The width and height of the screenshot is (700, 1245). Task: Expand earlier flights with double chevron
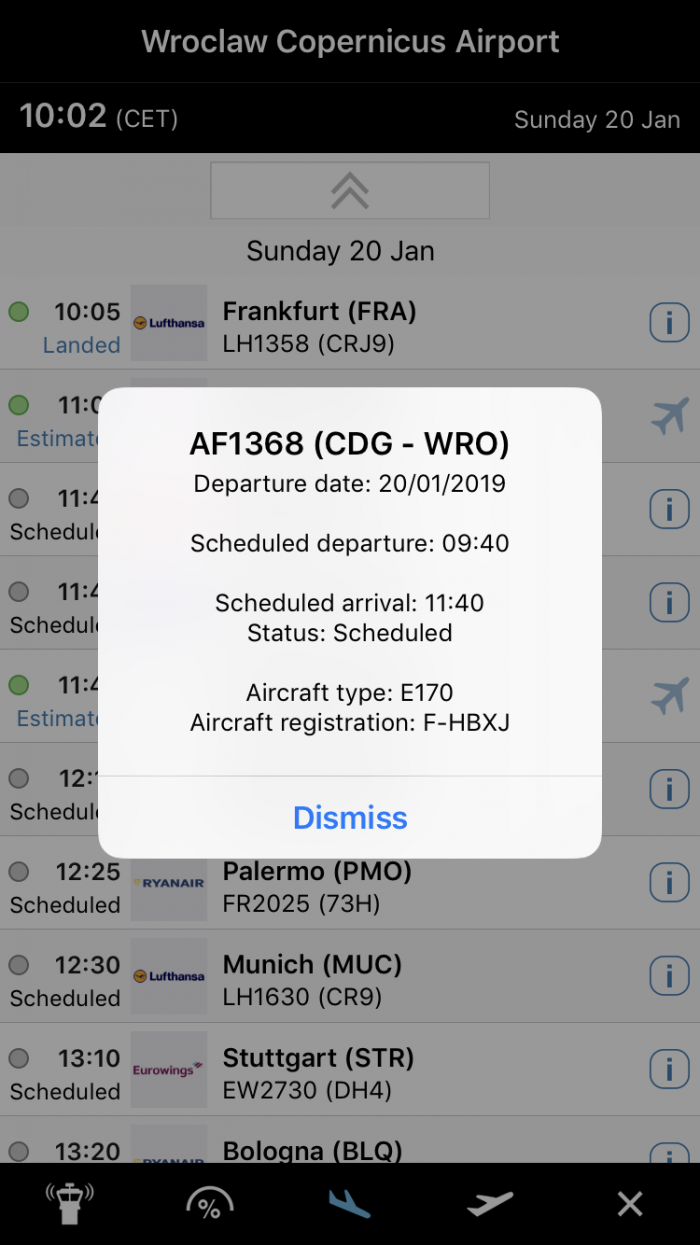point(350,190)
